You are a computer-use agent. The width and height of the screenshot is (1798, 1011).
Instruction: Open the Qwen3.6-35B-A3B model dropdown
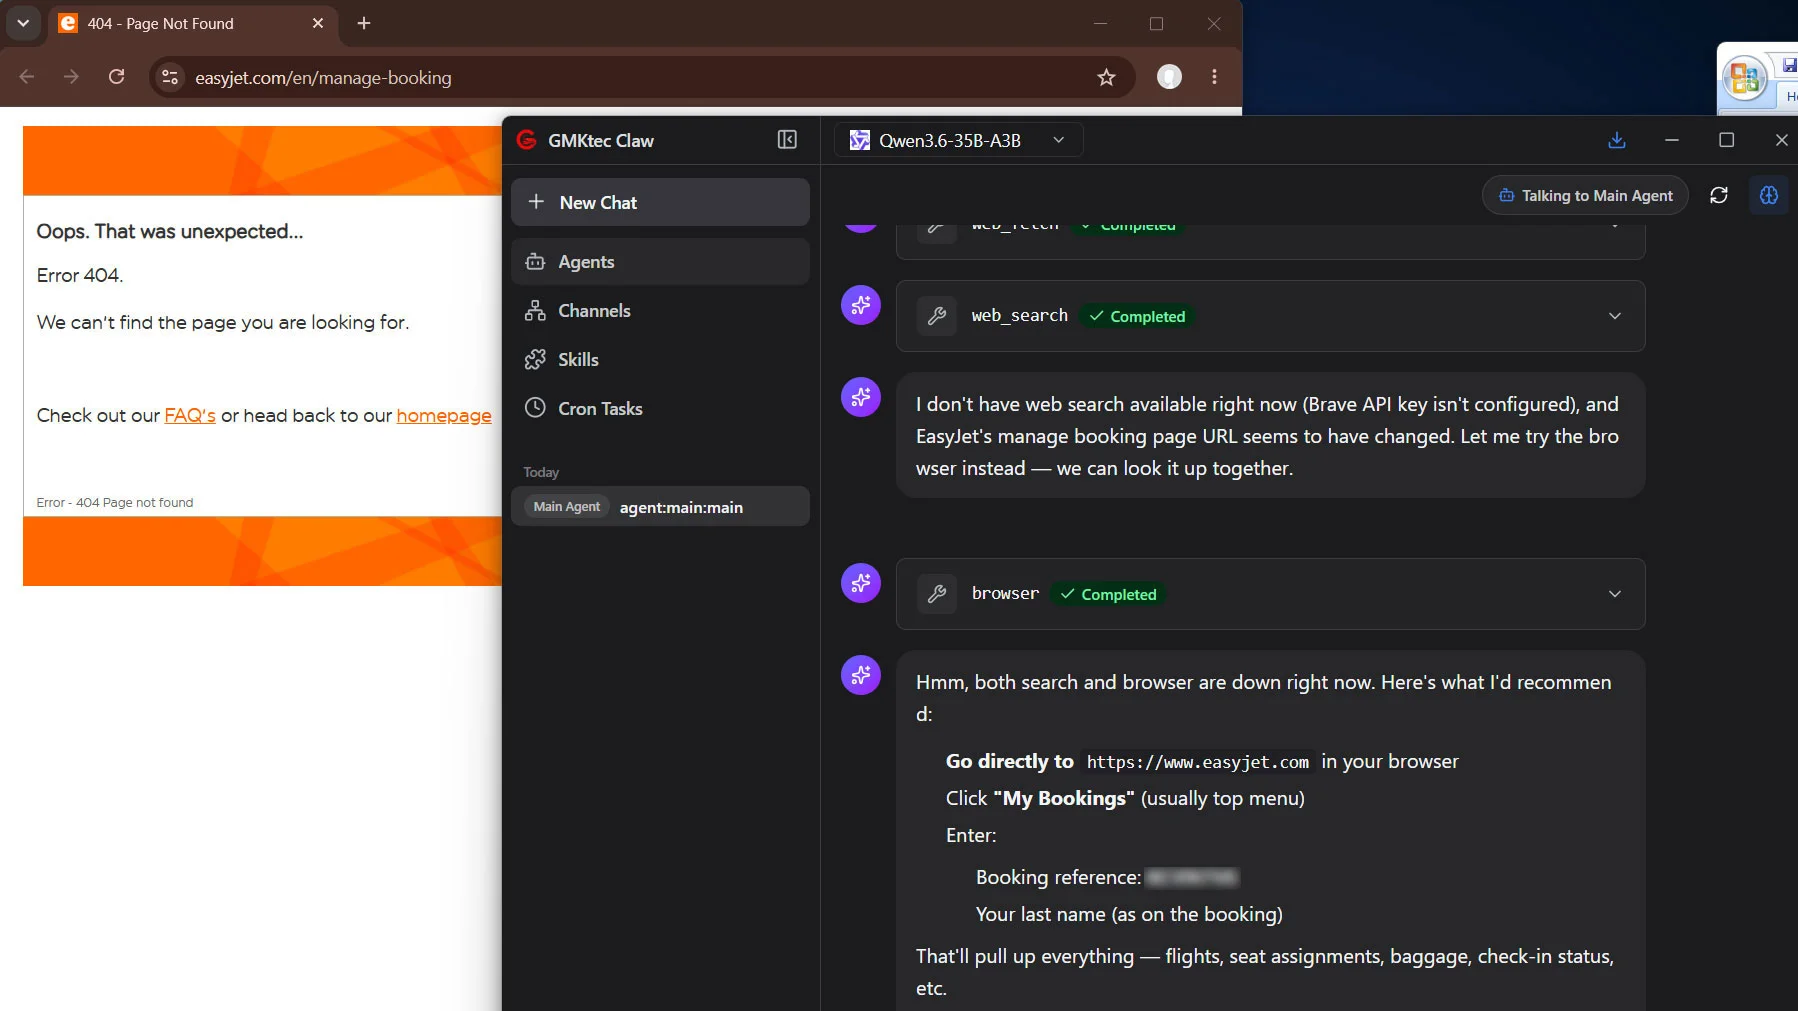point(958,140)
